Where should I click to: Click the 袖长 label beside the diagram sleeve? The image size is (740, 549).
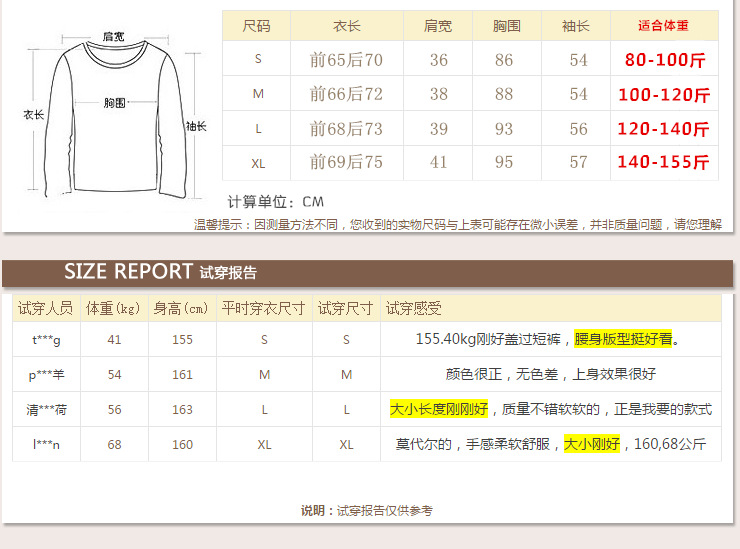coord(196,126)
